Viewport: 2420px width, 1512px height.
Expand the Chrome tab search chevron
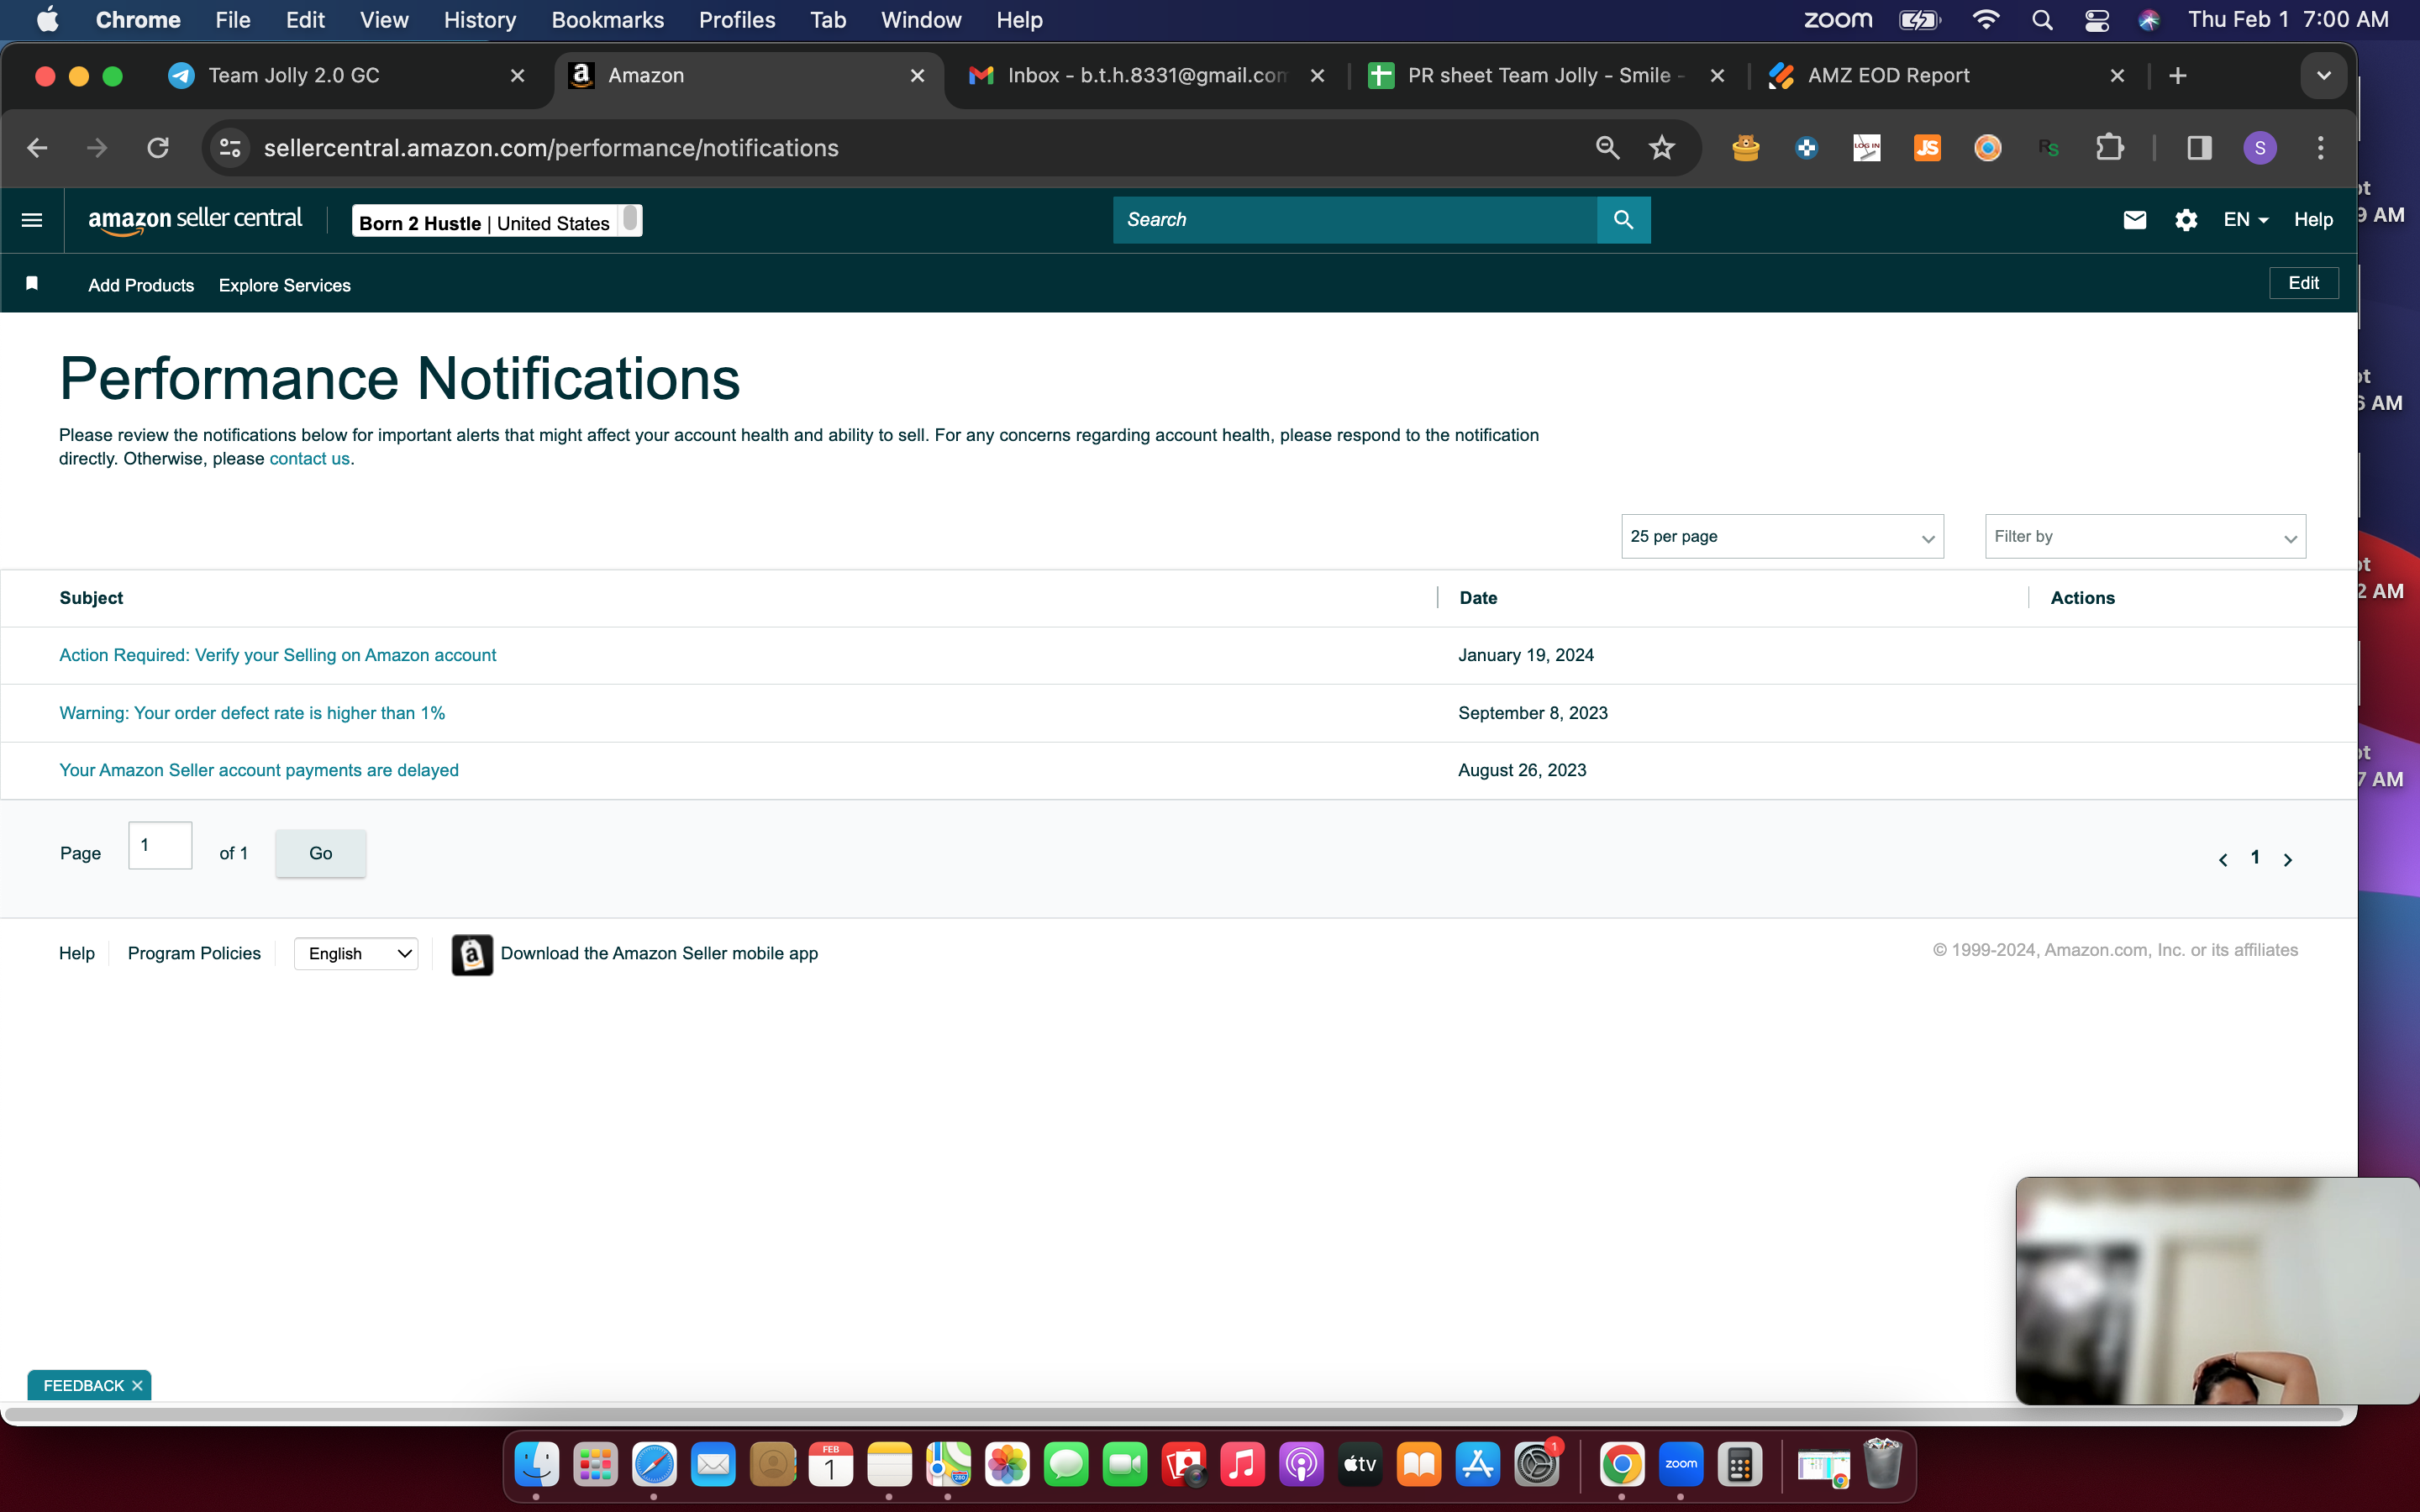(x=2323, y=76)
